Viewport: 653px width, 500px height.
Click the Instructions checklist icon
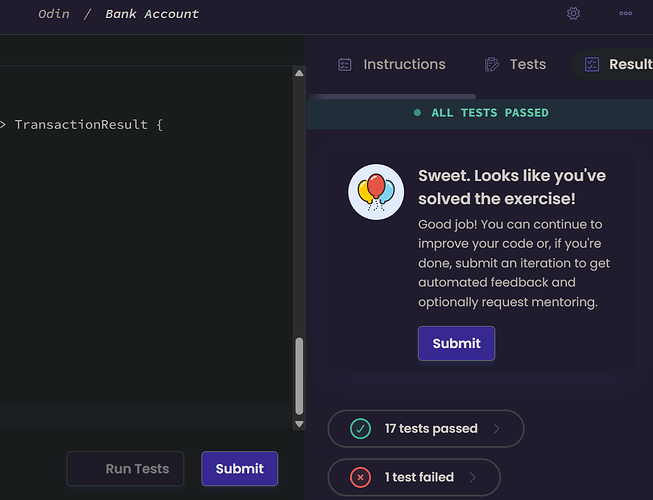coord(344,65)
